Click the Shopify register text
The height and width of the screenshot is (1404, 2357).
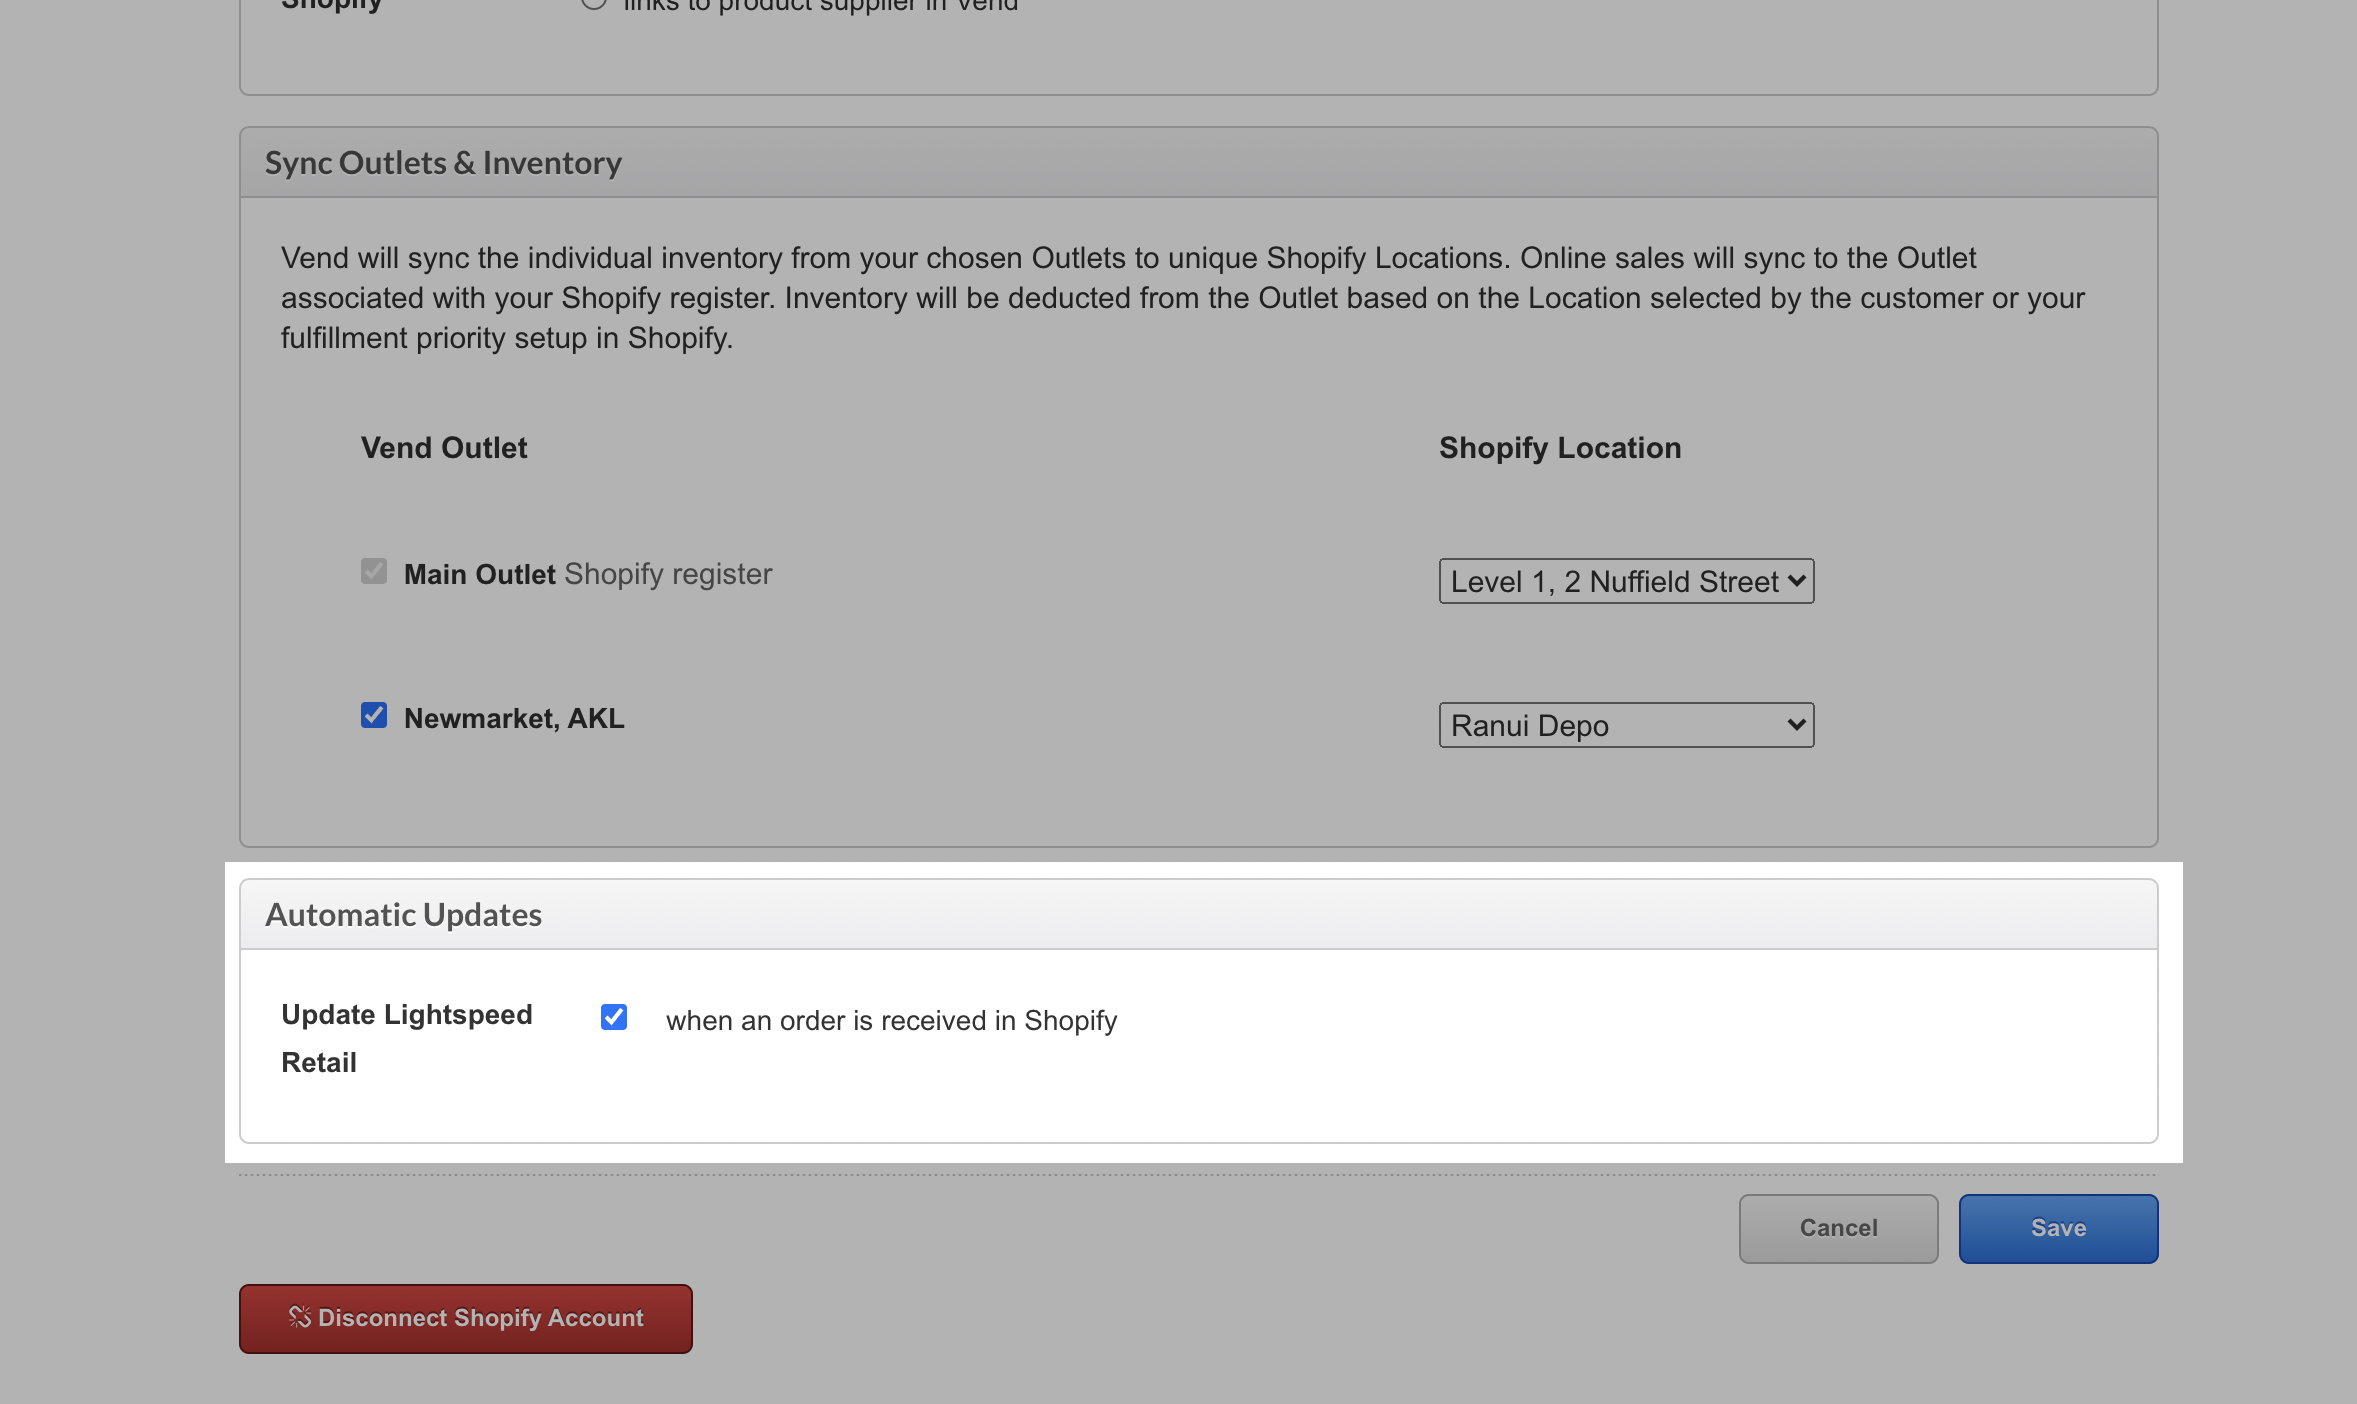tap(668, 575)
